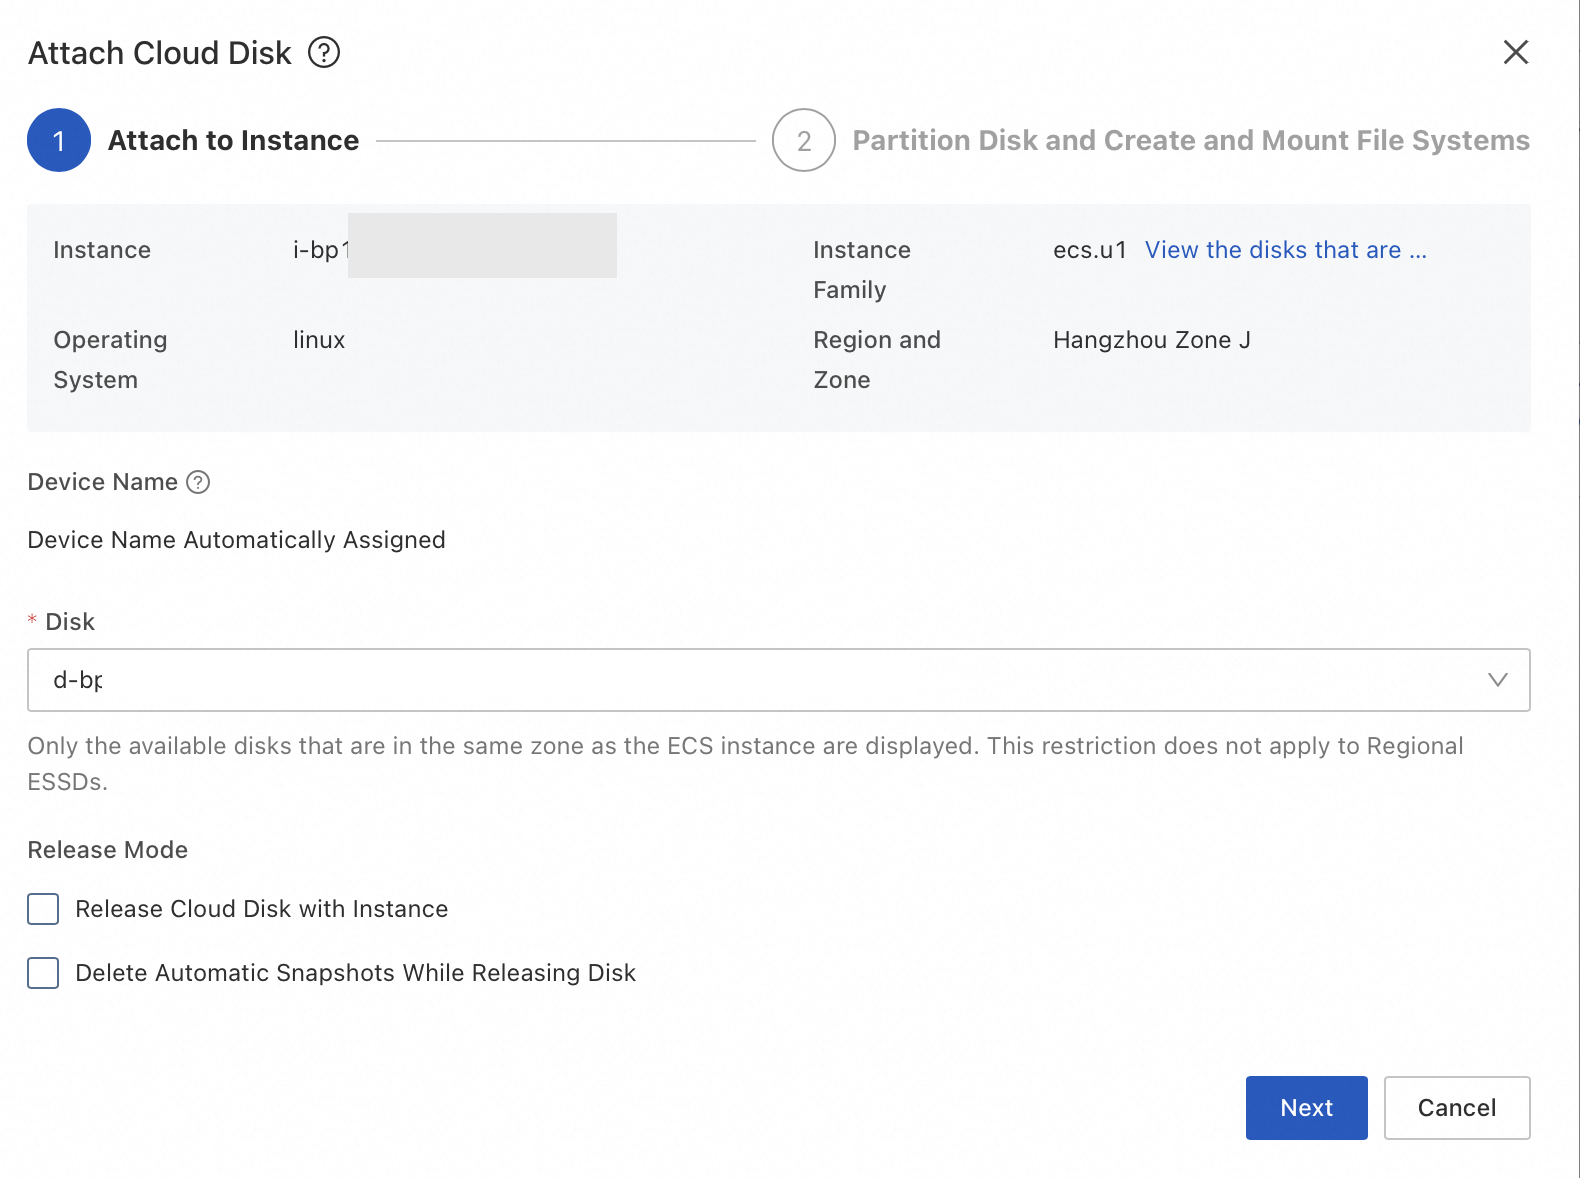Image resolution: width=1580 pixels, height=1178 pixels.
Task: Click the Cancel button
Action: pyautogui.click(x=1457, y=1108)
